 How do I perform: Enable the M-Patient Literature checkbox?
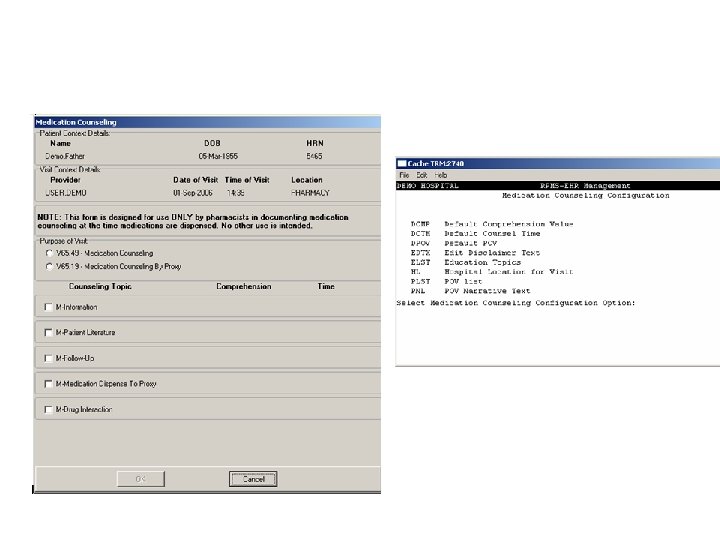pos(48,332)
